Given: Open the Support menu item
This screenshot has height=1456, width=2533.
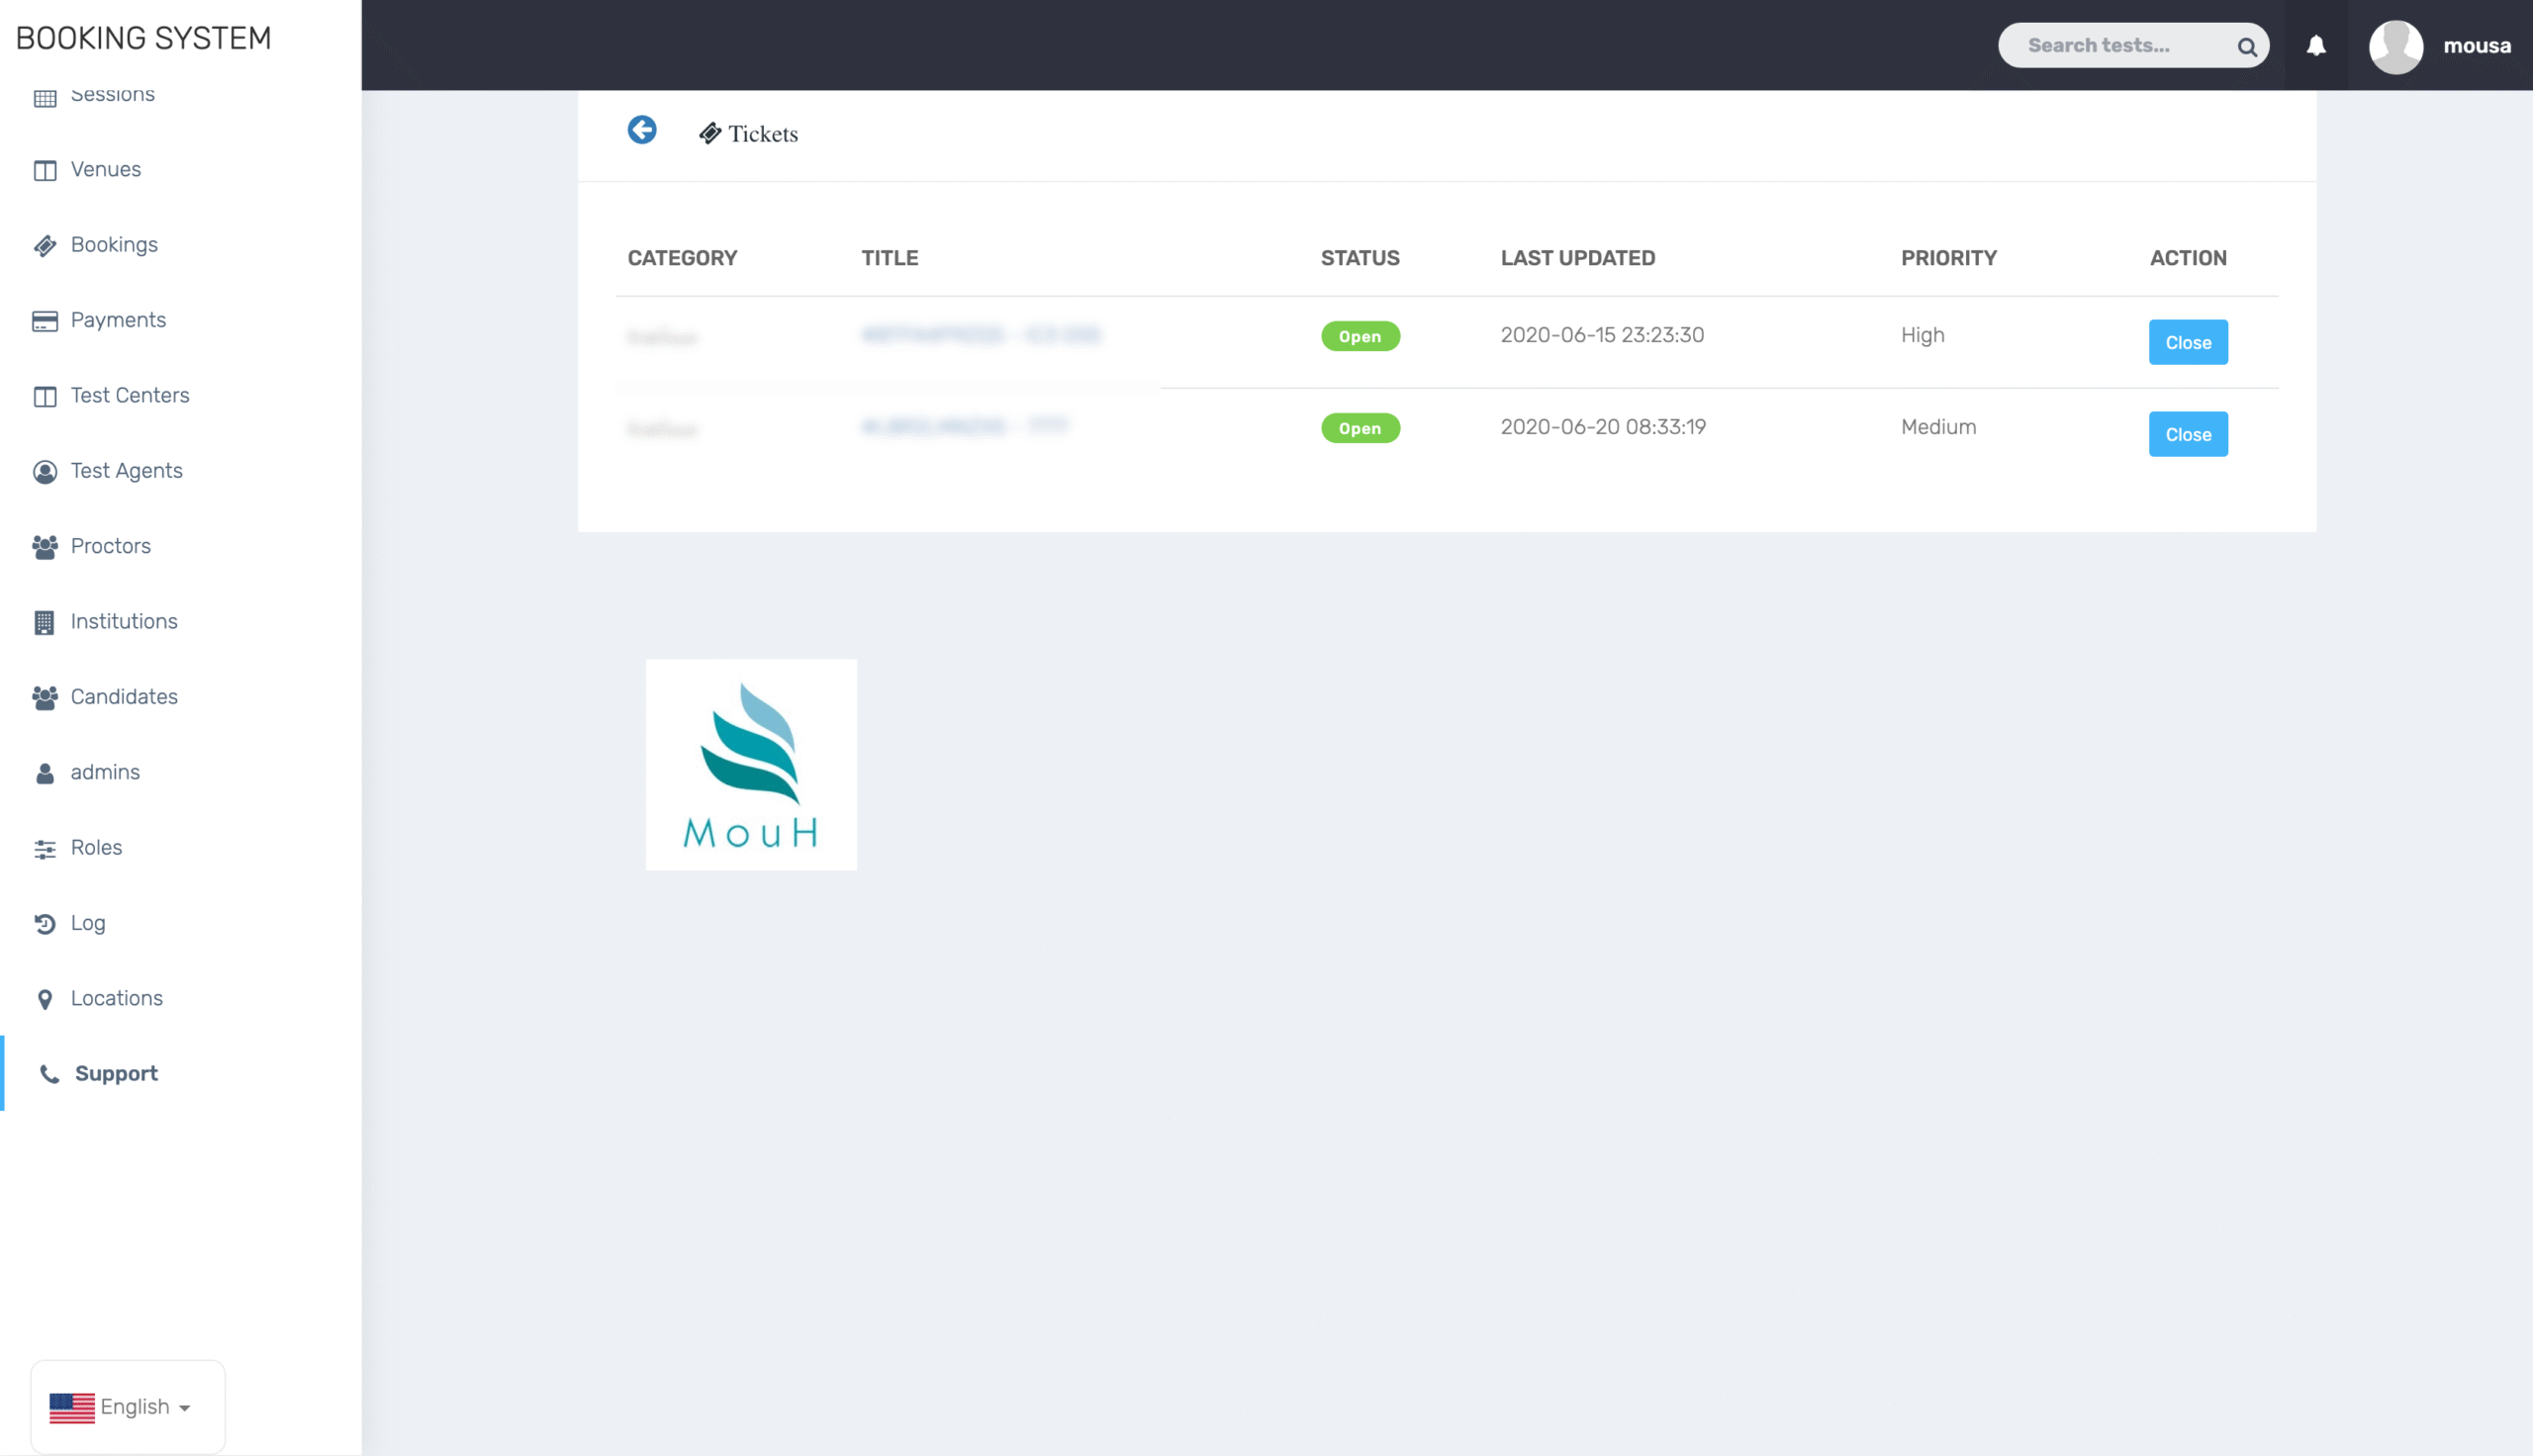Looking at the screenshot, I should 116,1073.
